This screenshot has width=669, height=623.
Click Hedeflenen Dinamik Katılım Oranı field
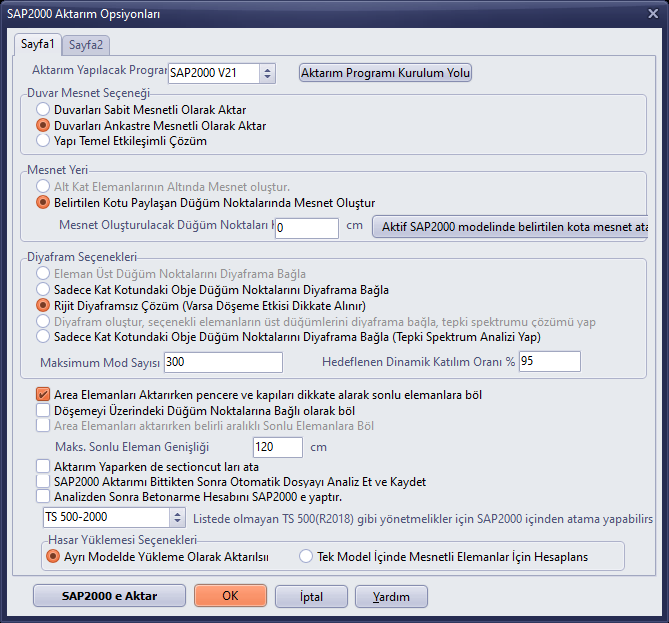[550, 361]
